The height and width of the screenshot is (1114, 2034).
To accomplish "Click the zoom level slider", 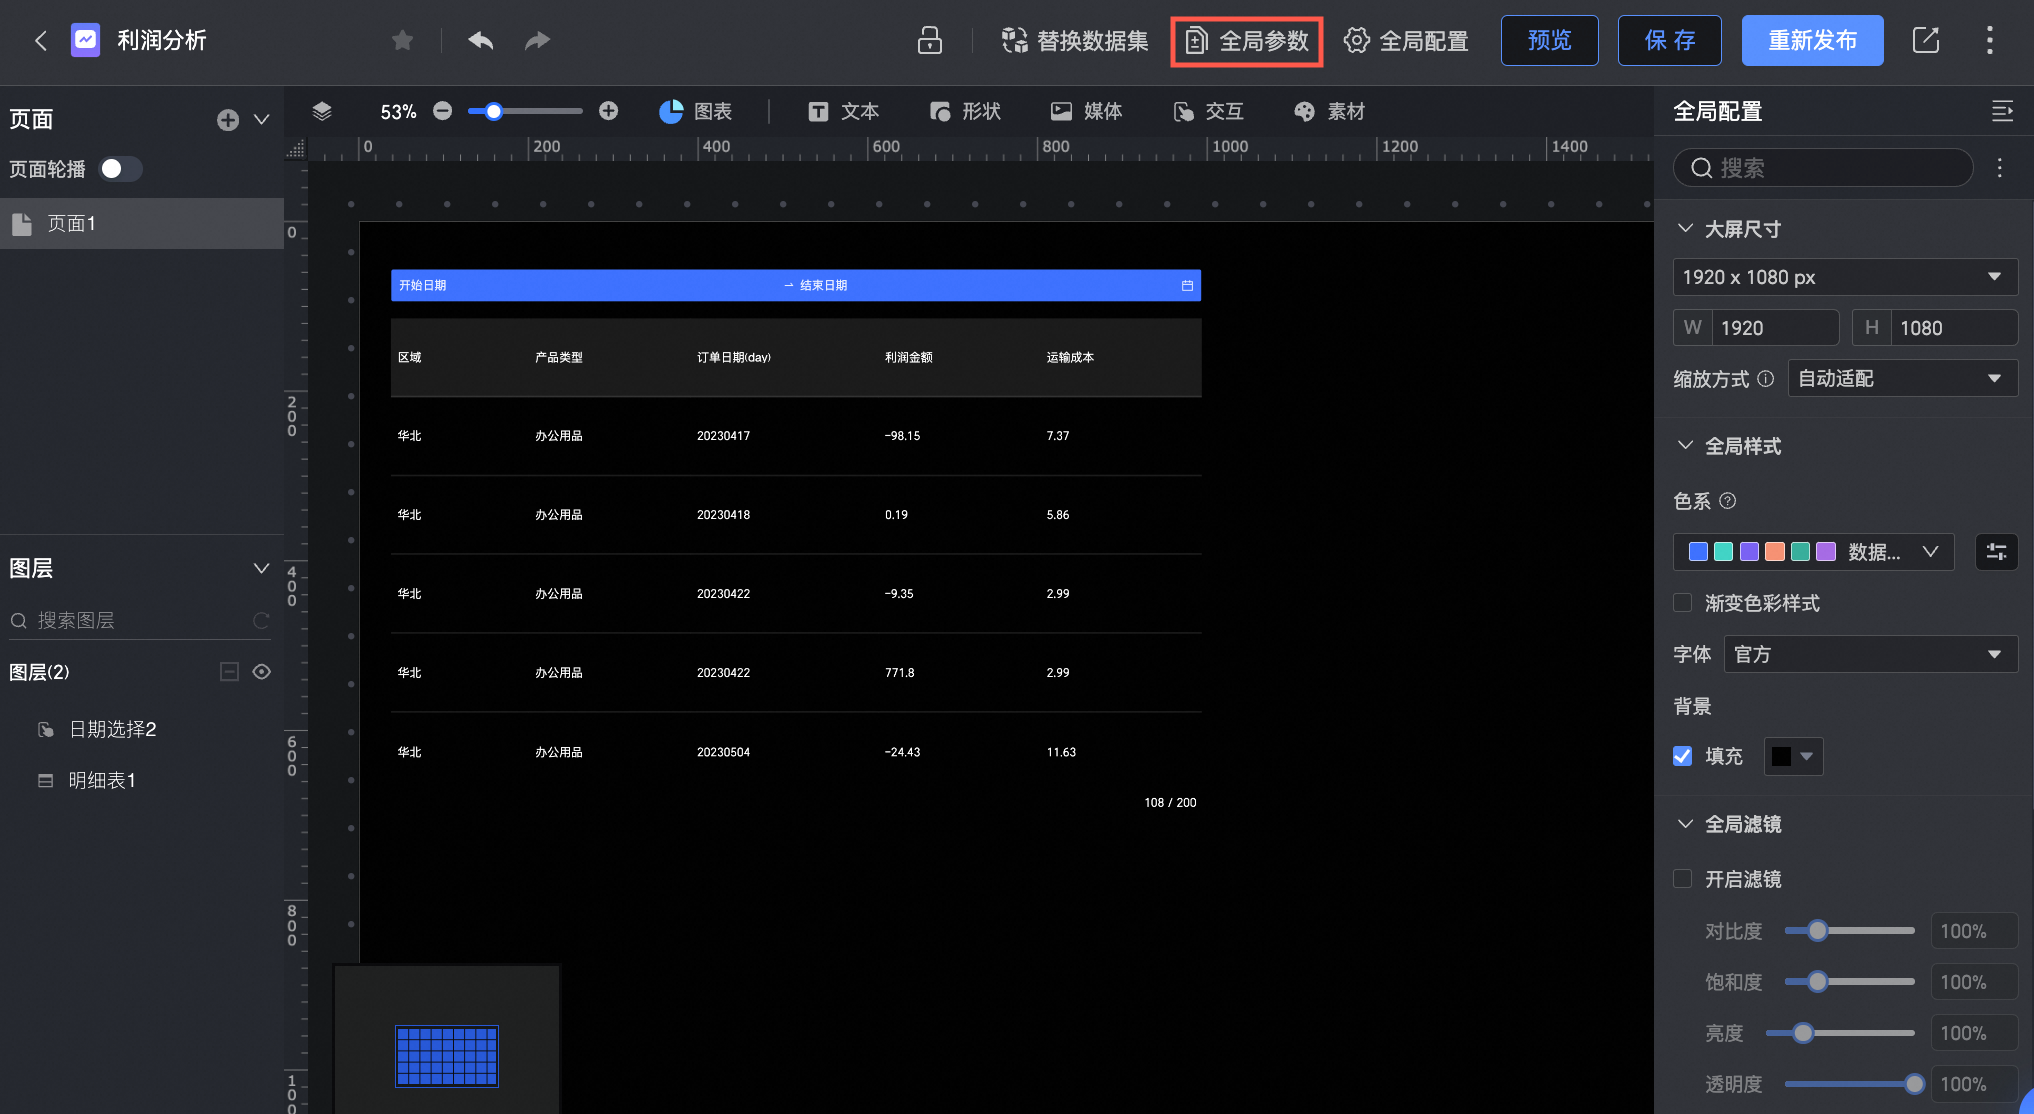I will [x=525, y=111].
